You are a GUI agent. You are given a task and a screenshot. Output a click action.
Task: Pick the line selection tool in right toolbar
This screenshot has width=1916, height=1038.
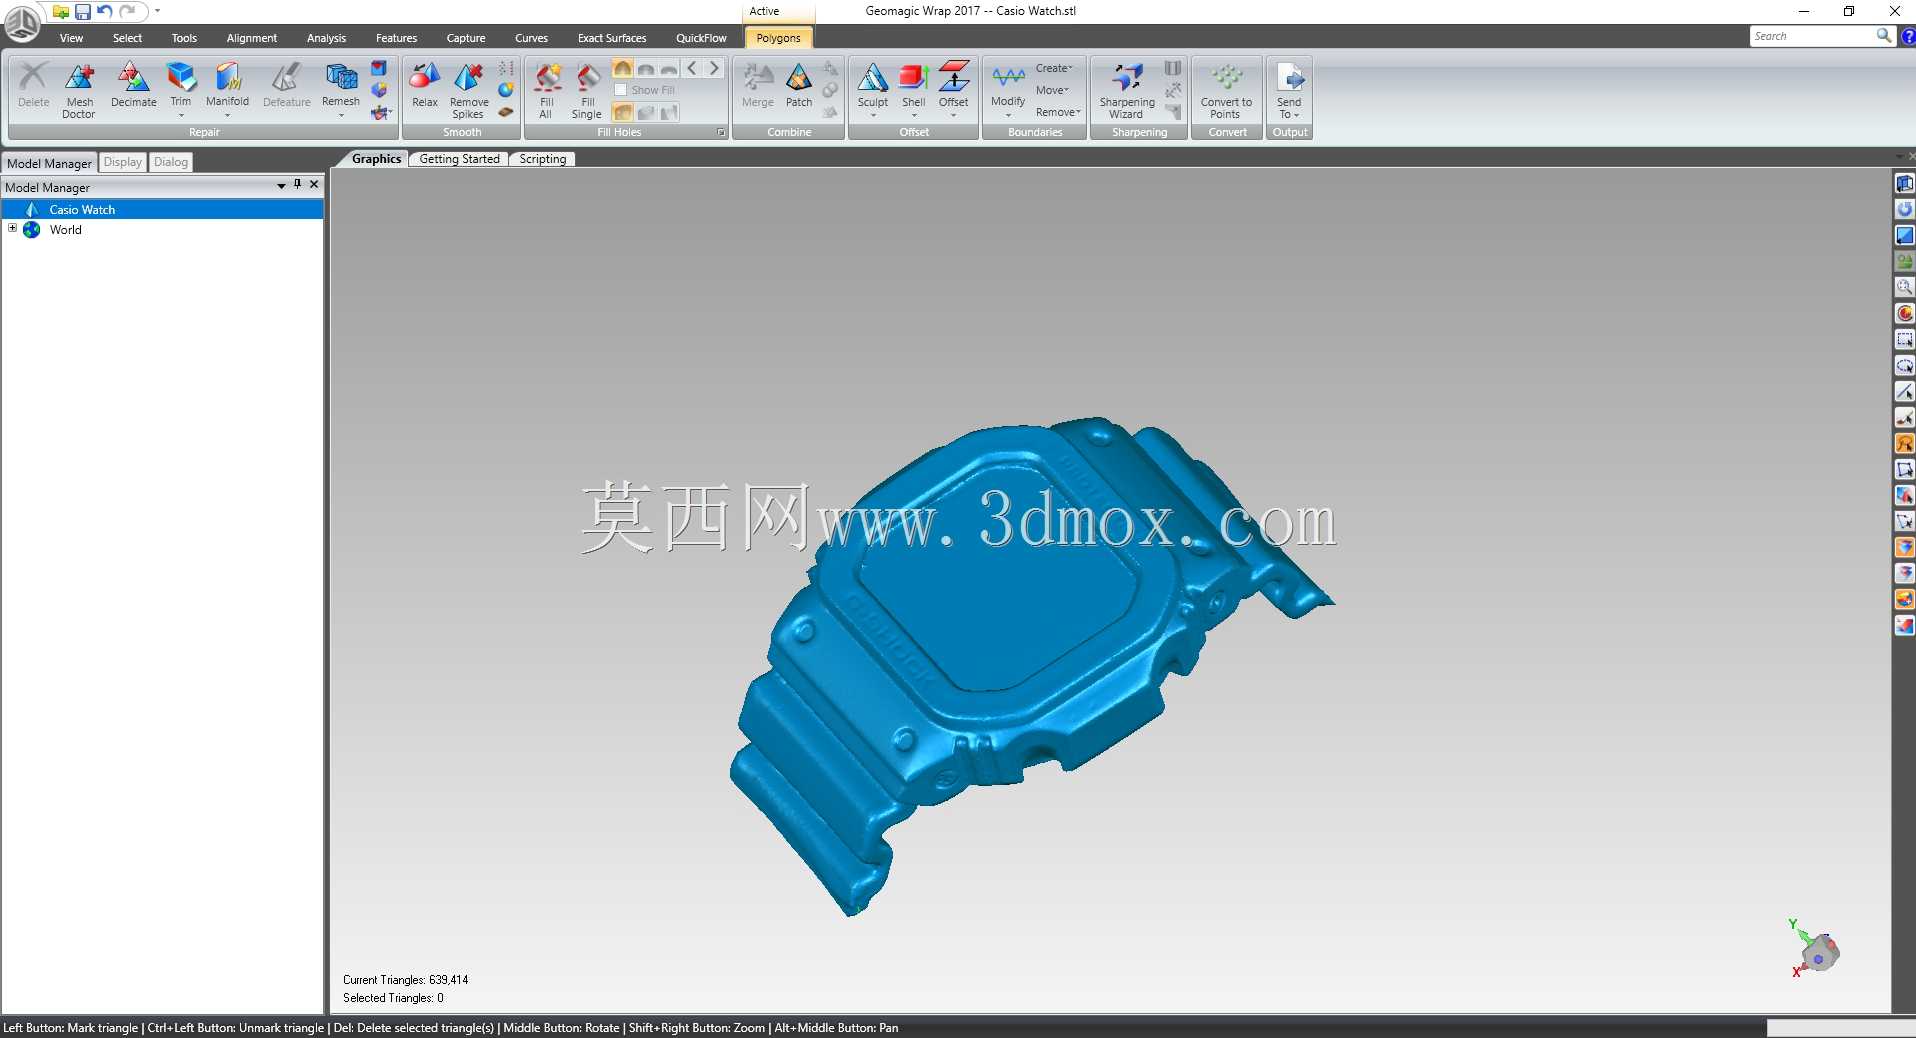pos(1904,392)
